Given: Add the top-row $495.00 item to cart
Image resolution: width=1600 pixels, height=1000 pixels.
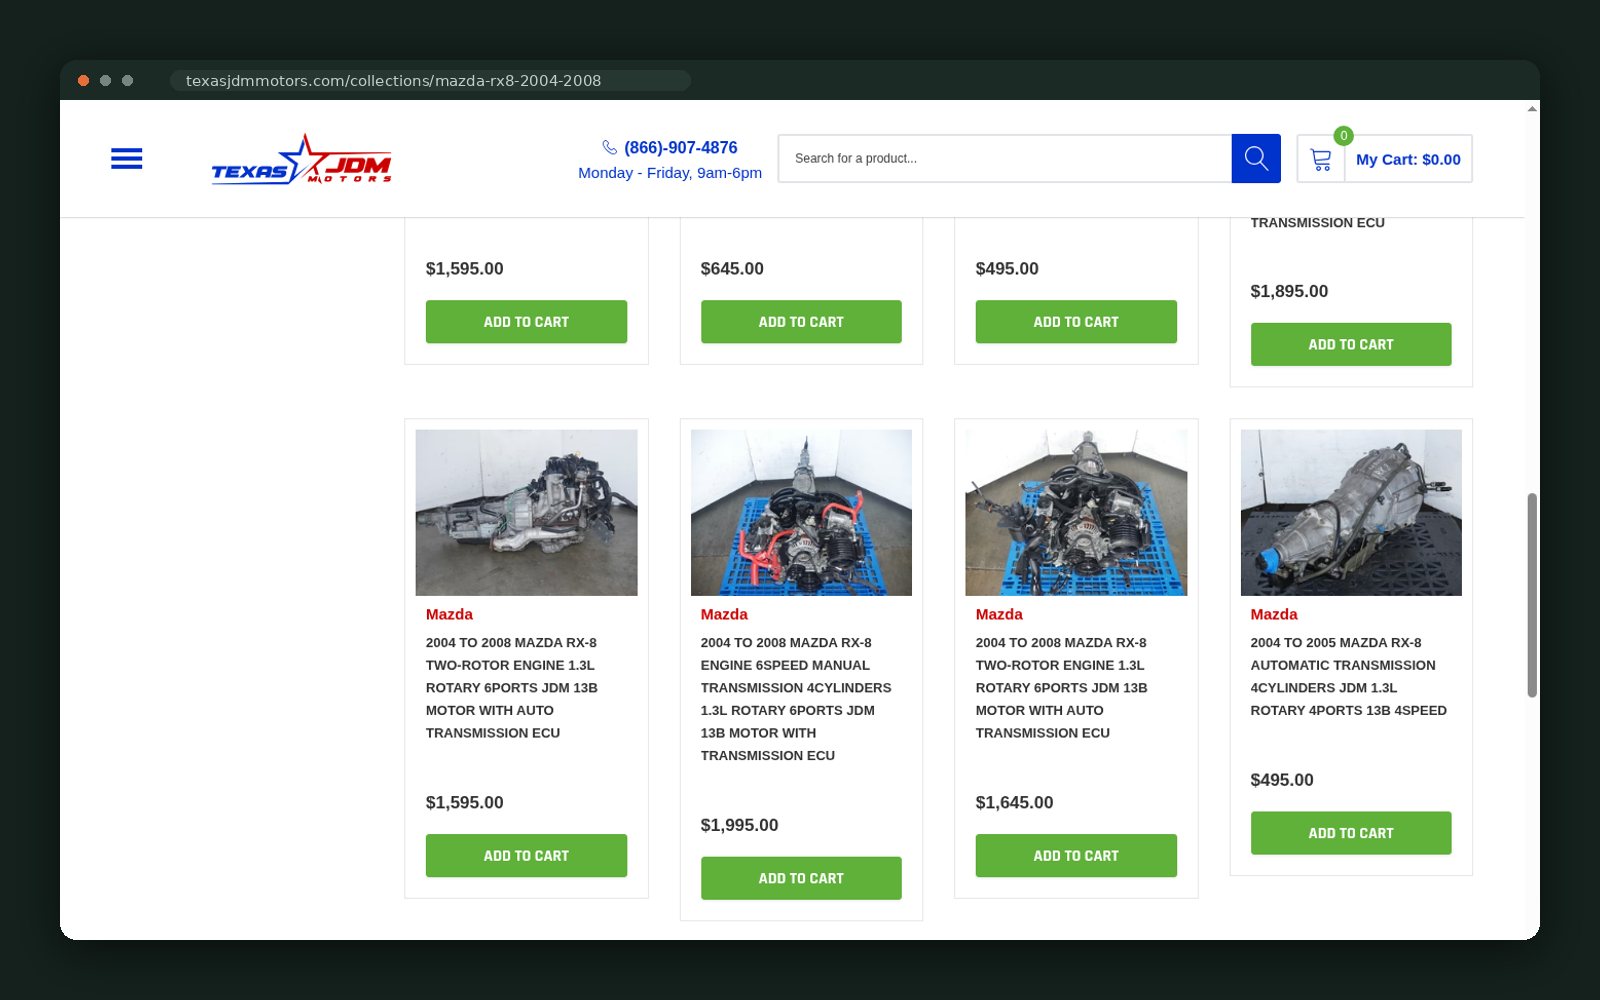Looking at the screenshot, I should [1076, 321].
